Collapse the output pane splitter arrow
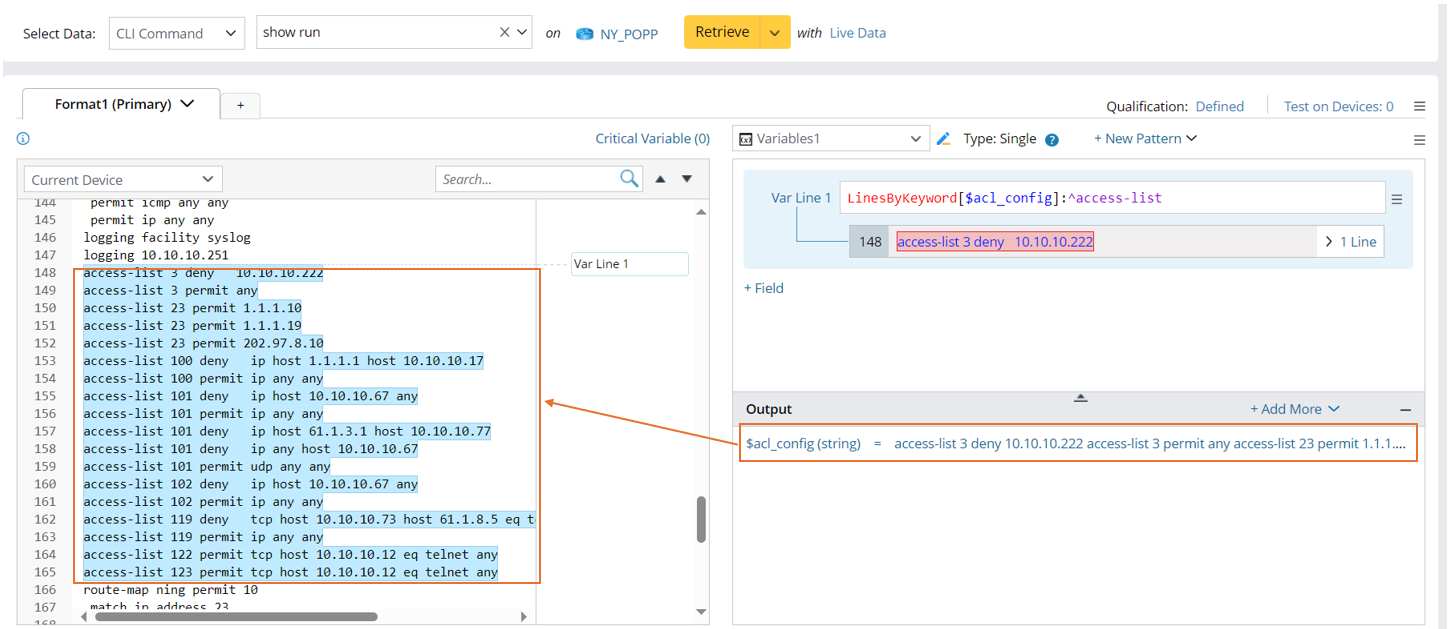The image size is (1451, 629). 1080,397
